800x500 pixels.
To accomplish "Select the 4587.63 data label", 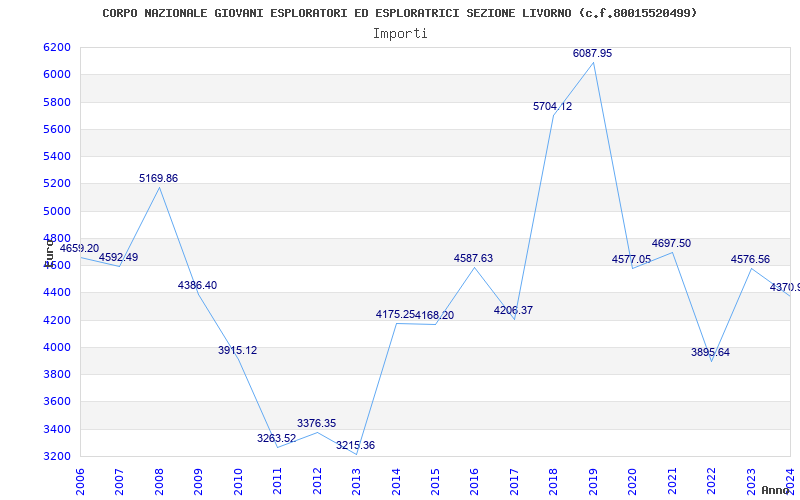I will pos(473,258).
